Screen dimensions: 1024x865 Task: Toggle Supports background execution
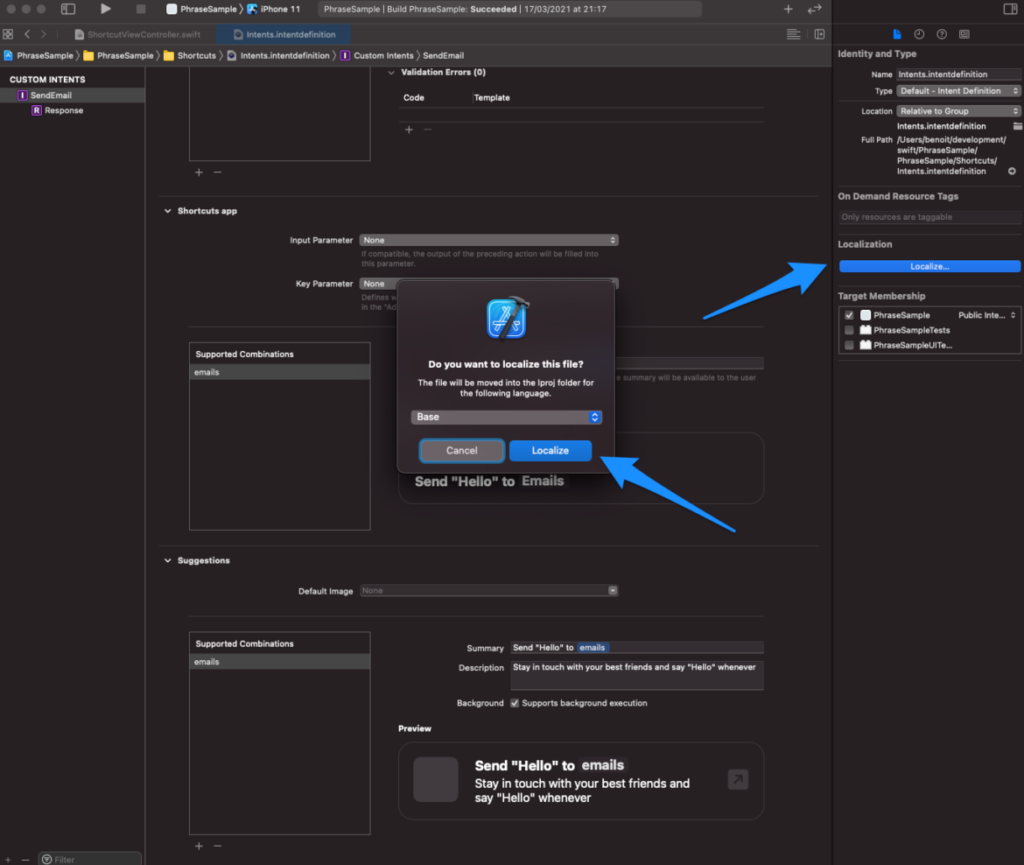click(x=515, y=703)
